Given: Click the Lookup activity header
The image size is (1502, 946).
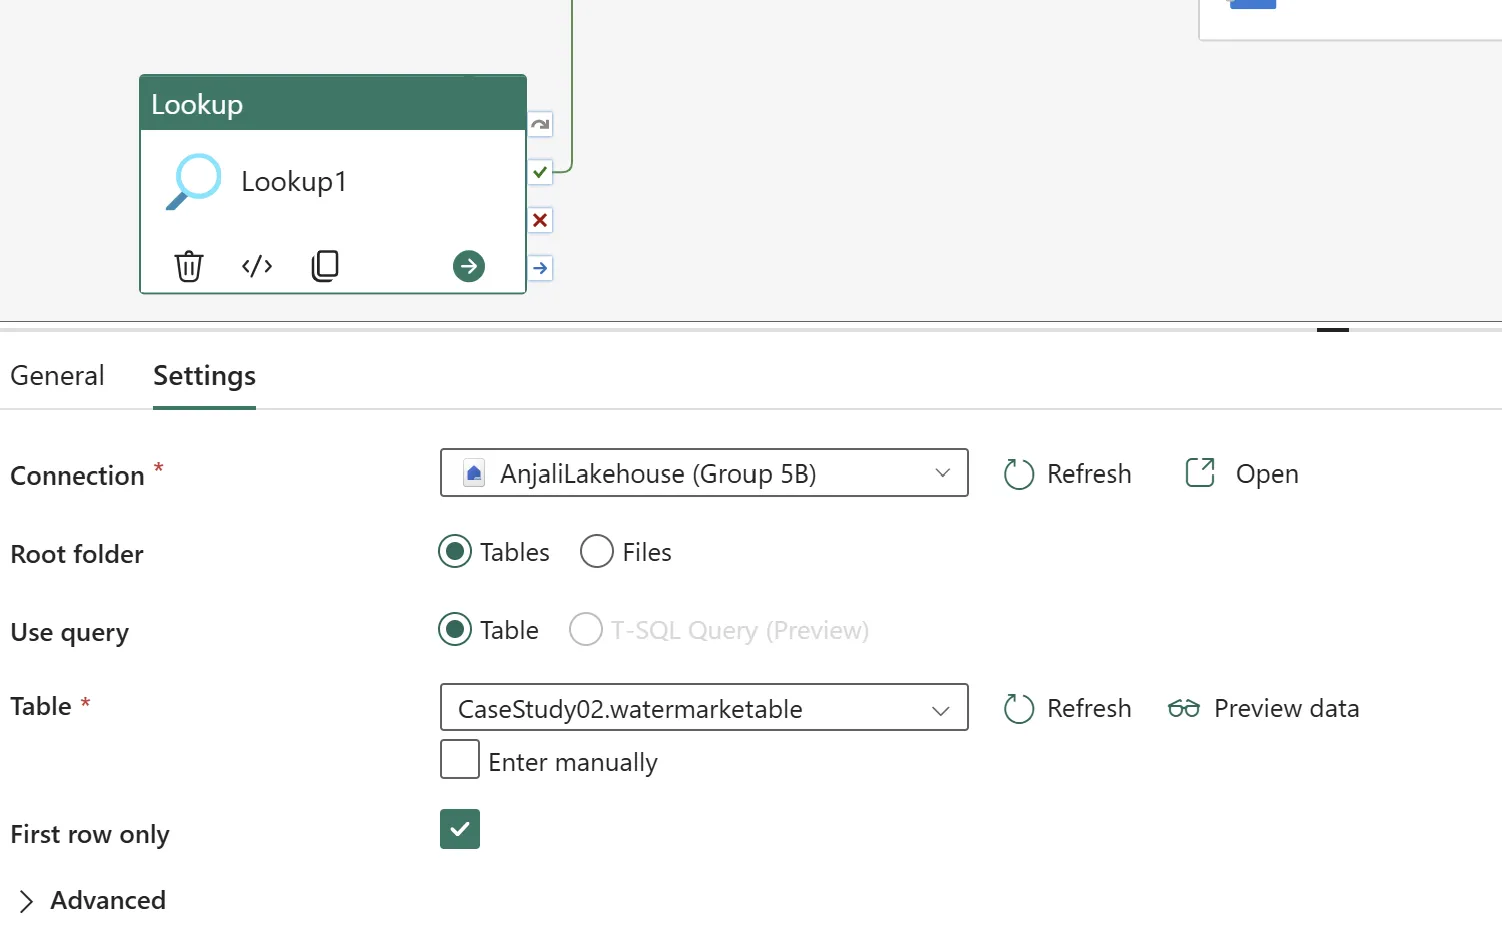Looking at the screenshot, I should click(x=333, y=104).
